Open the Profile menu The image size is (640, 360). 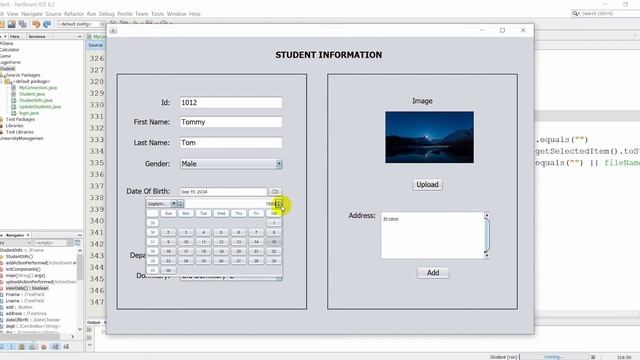tap(125, 14)
